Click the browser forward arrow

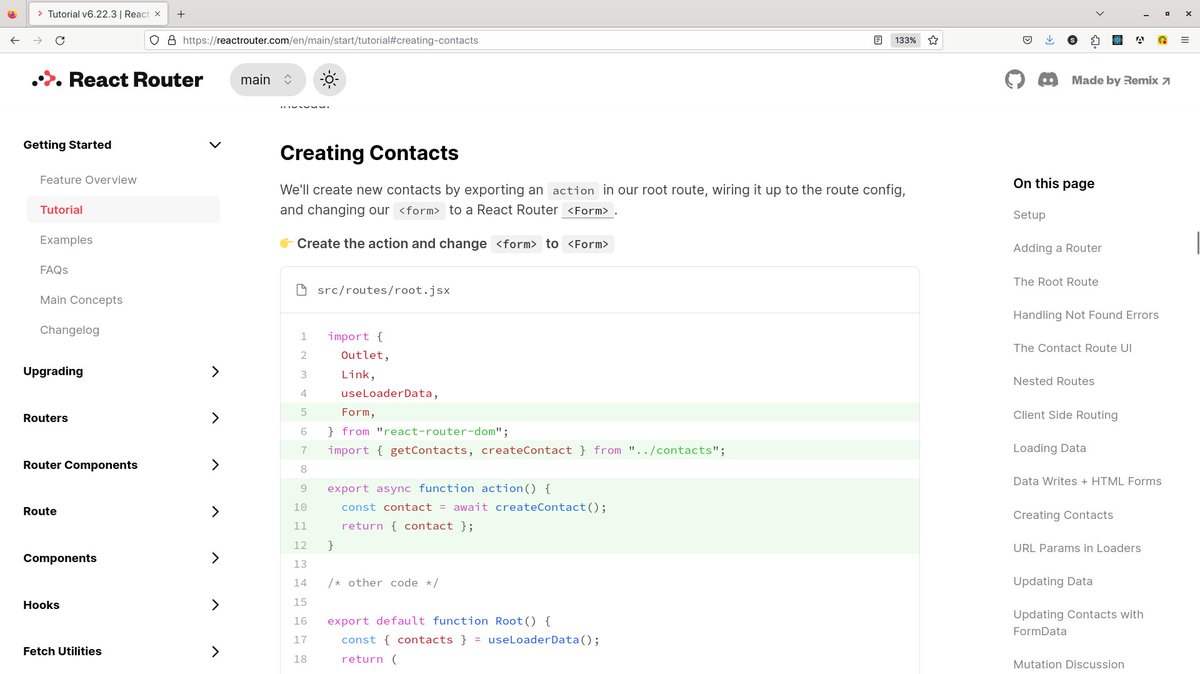point(37,40)
